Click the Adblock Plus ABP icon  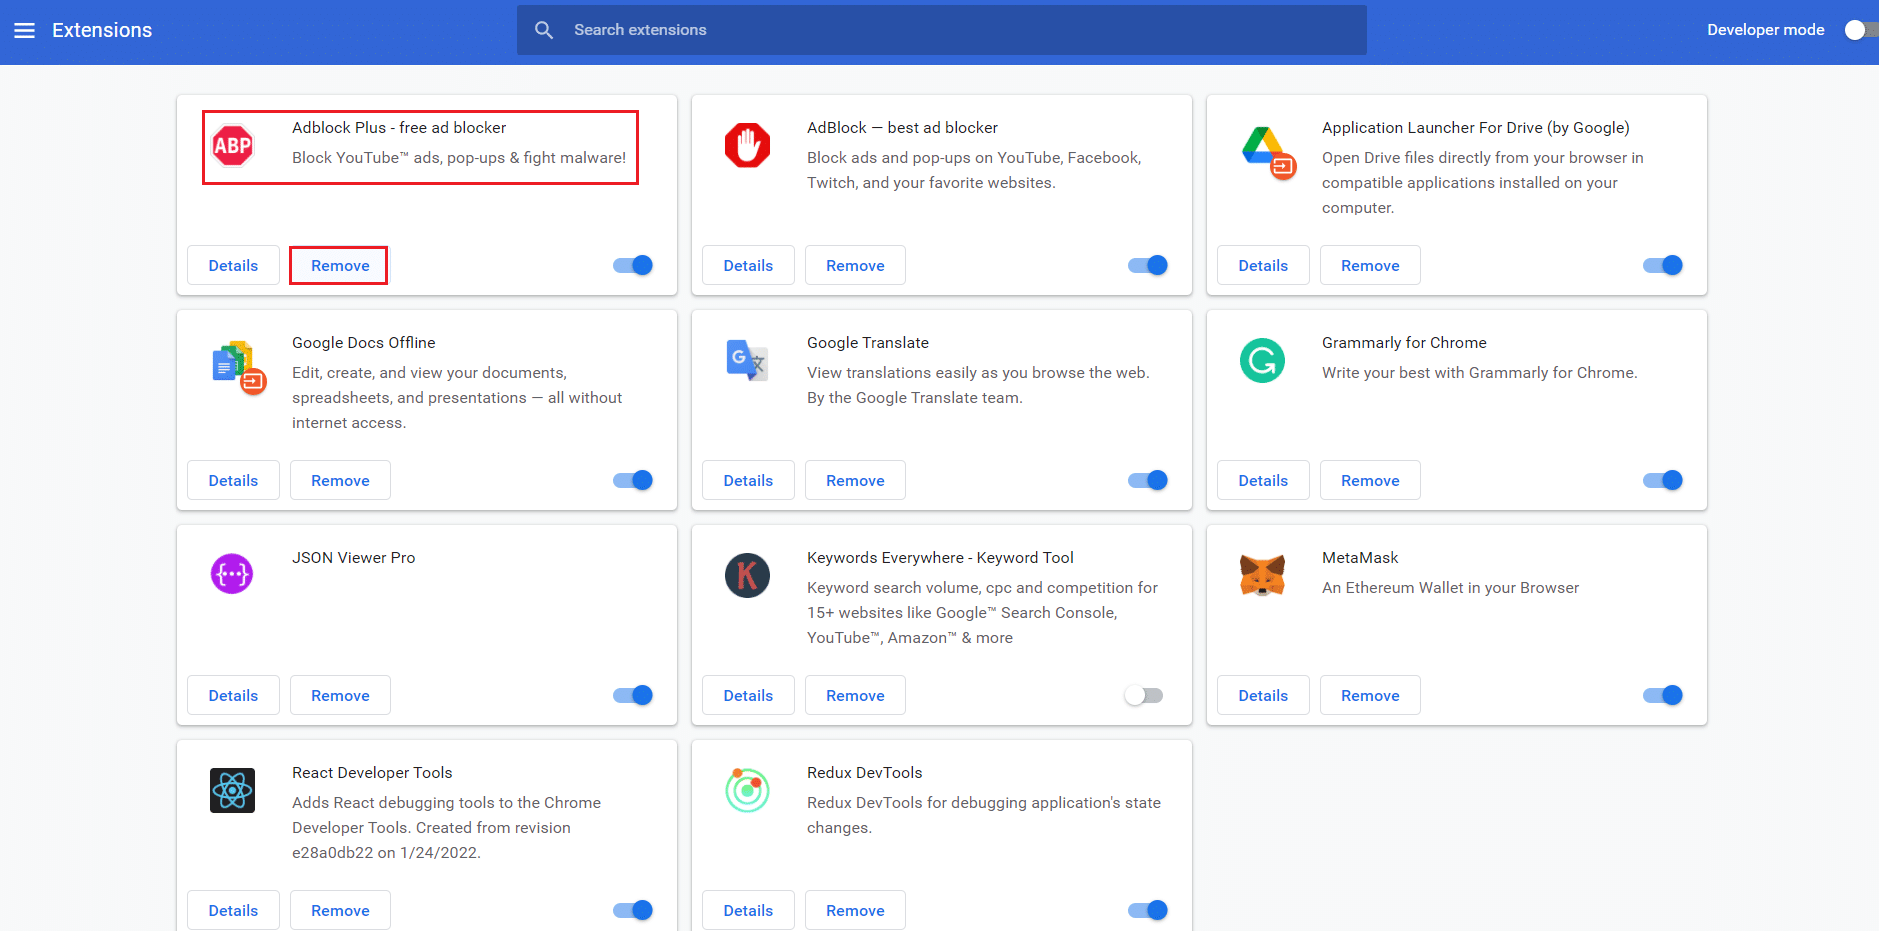click(x=233, y=146)
